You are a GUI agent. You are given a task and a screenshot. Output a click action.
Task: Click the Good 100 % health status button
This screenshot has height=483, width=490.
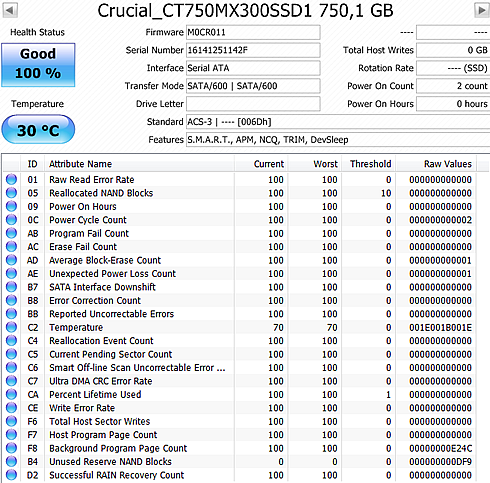click(x=38, y=65)
